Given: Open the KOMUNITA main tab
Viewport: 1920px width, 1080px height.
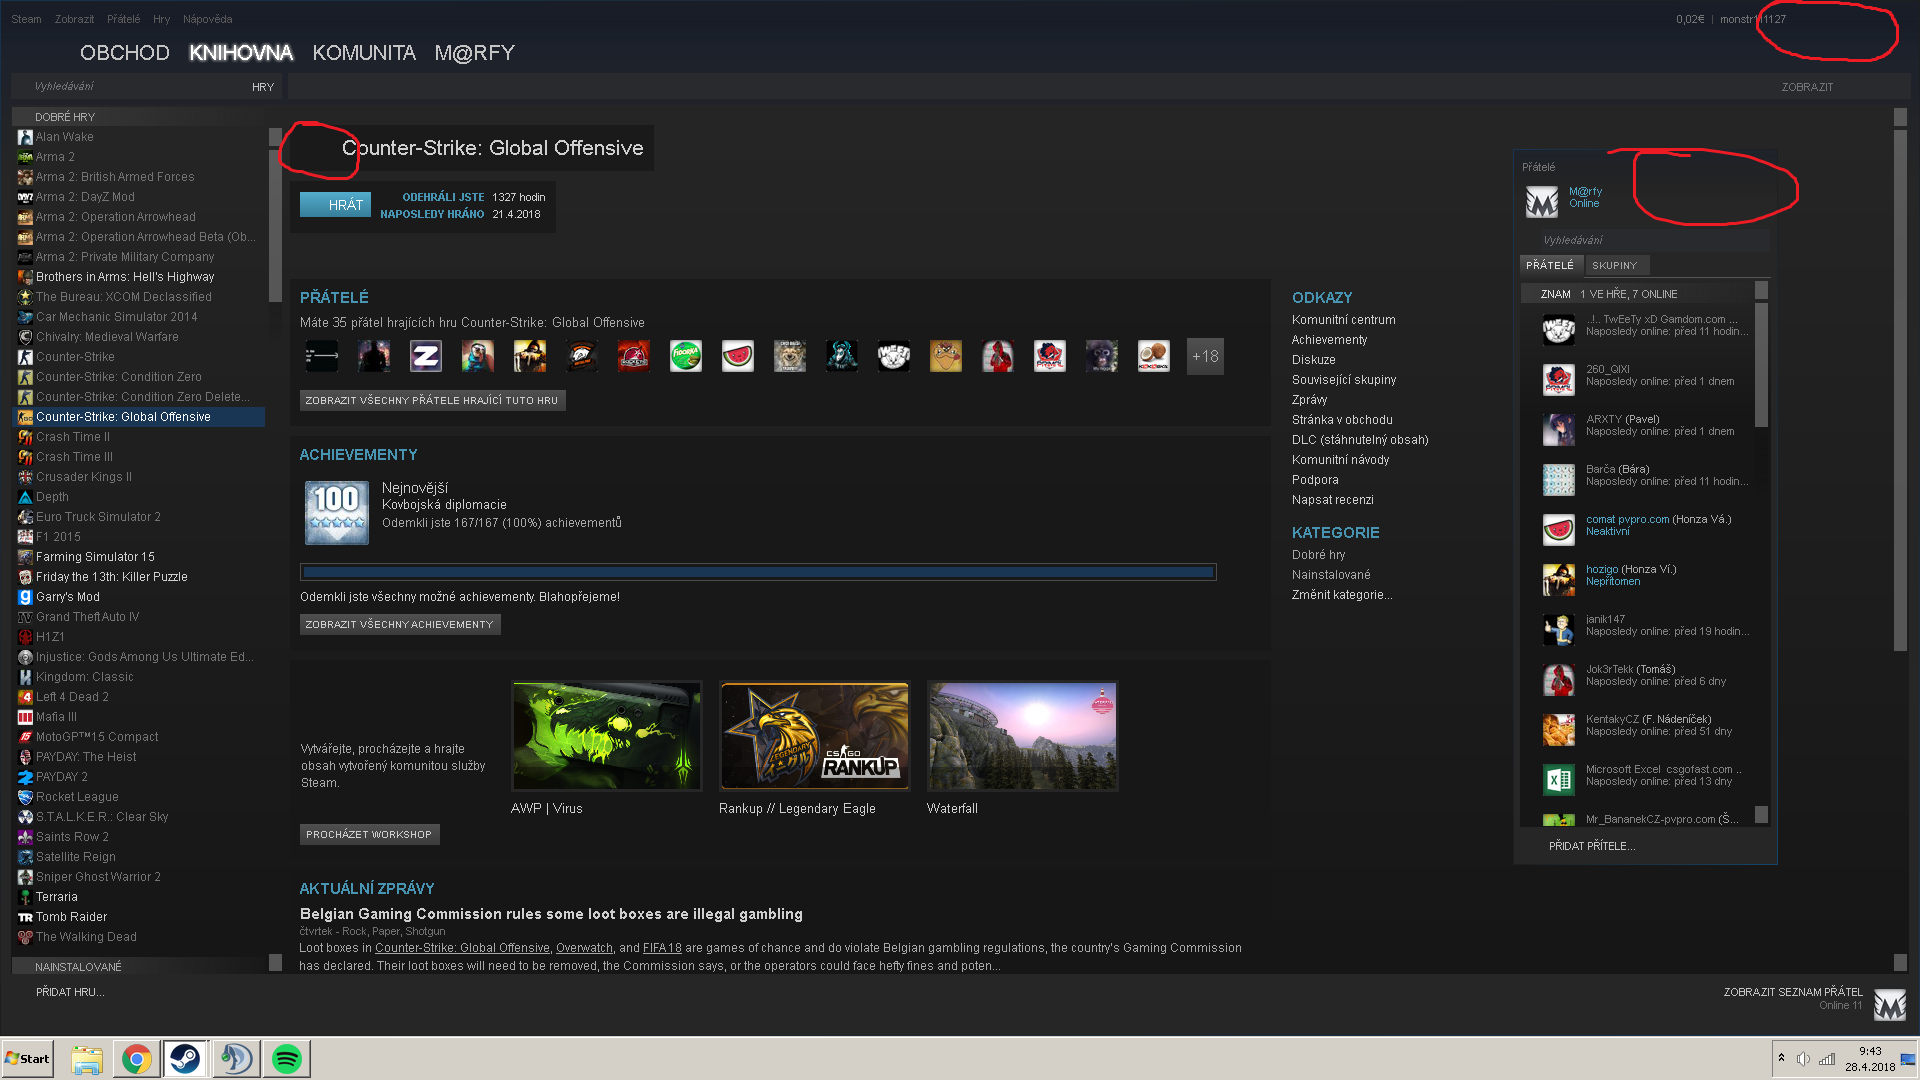Looking at the screenshot, I should (363, 53).
